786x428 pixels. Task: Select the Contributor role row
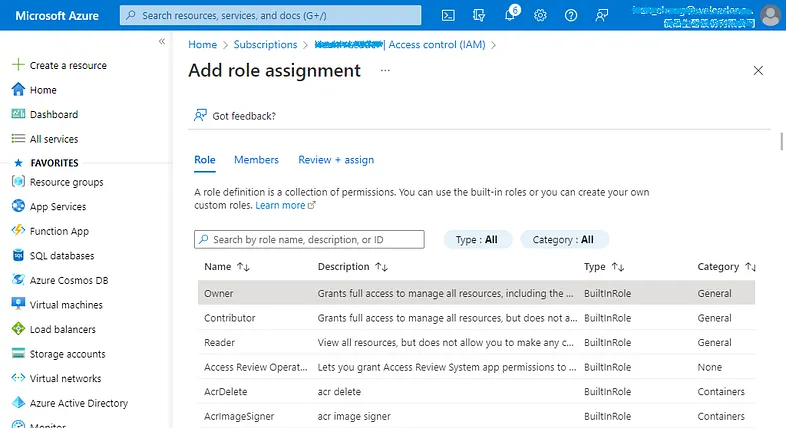477,318
